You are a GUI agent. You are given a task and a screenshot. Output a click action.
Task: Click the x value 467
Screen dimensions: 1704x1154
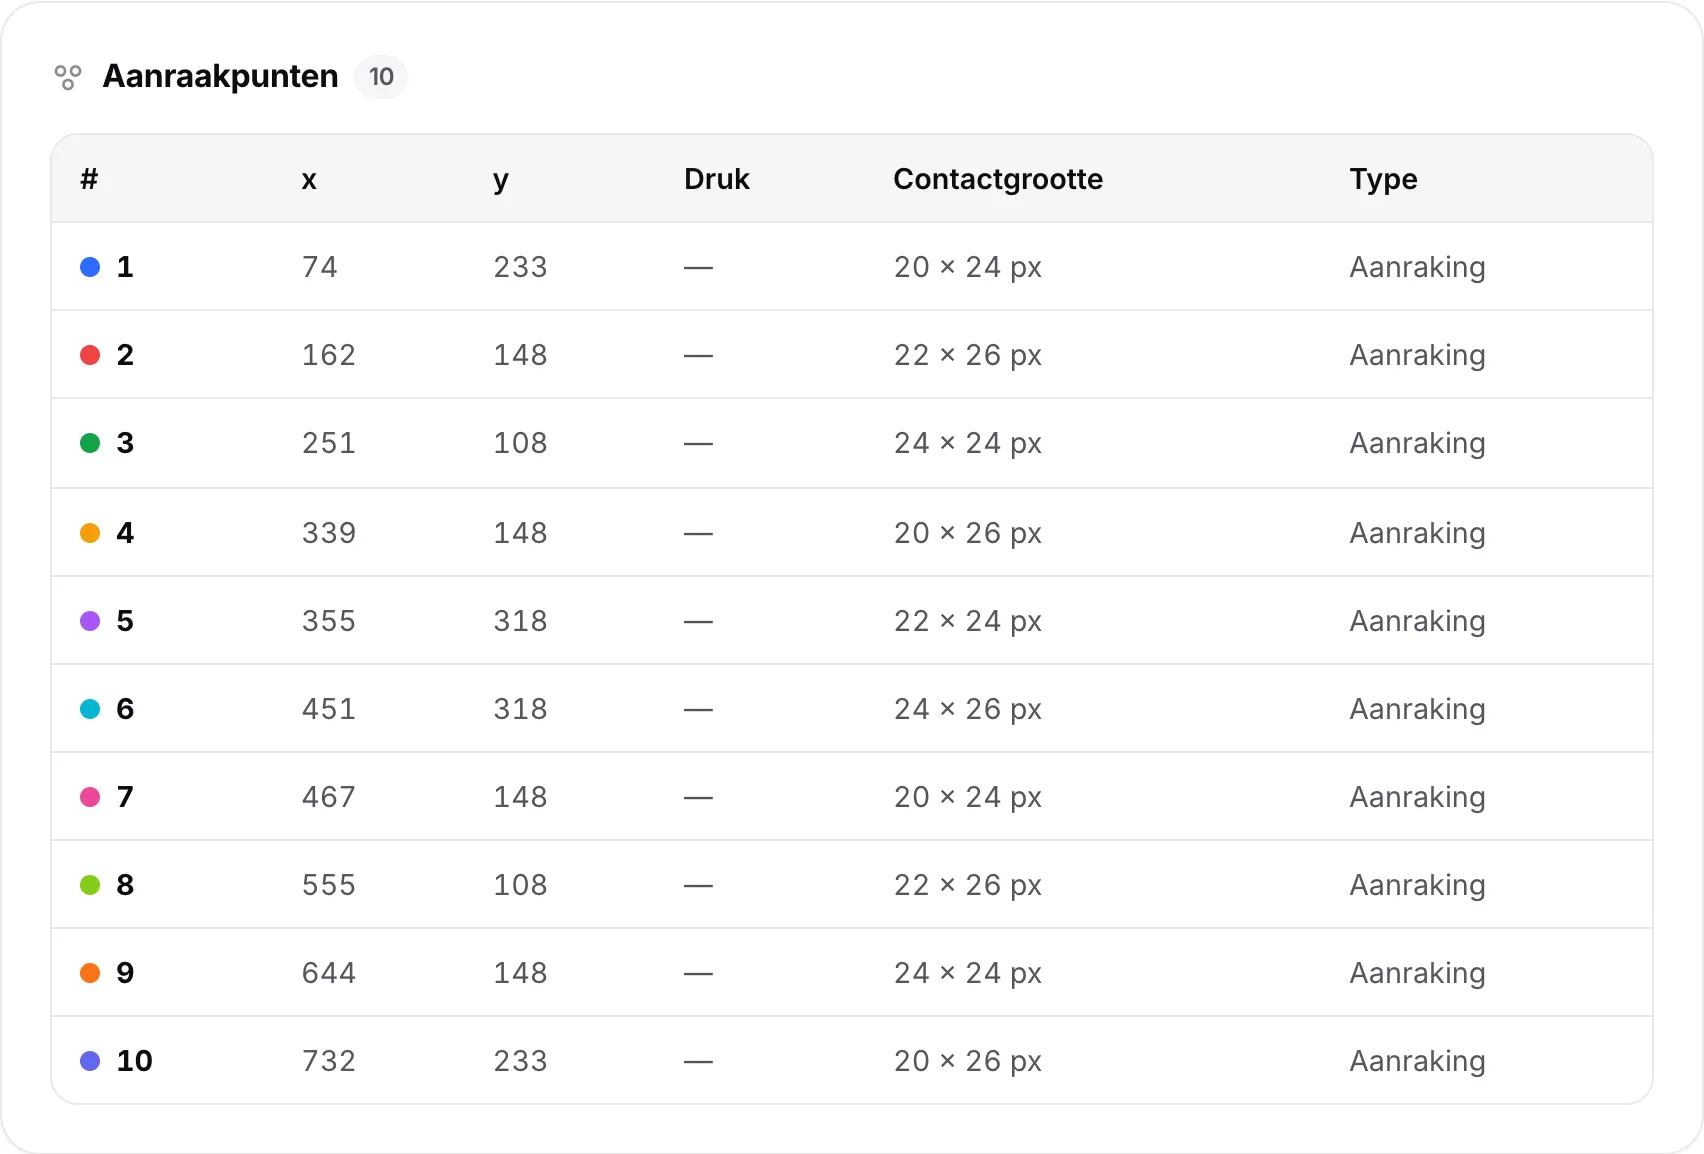pos(329,797)
